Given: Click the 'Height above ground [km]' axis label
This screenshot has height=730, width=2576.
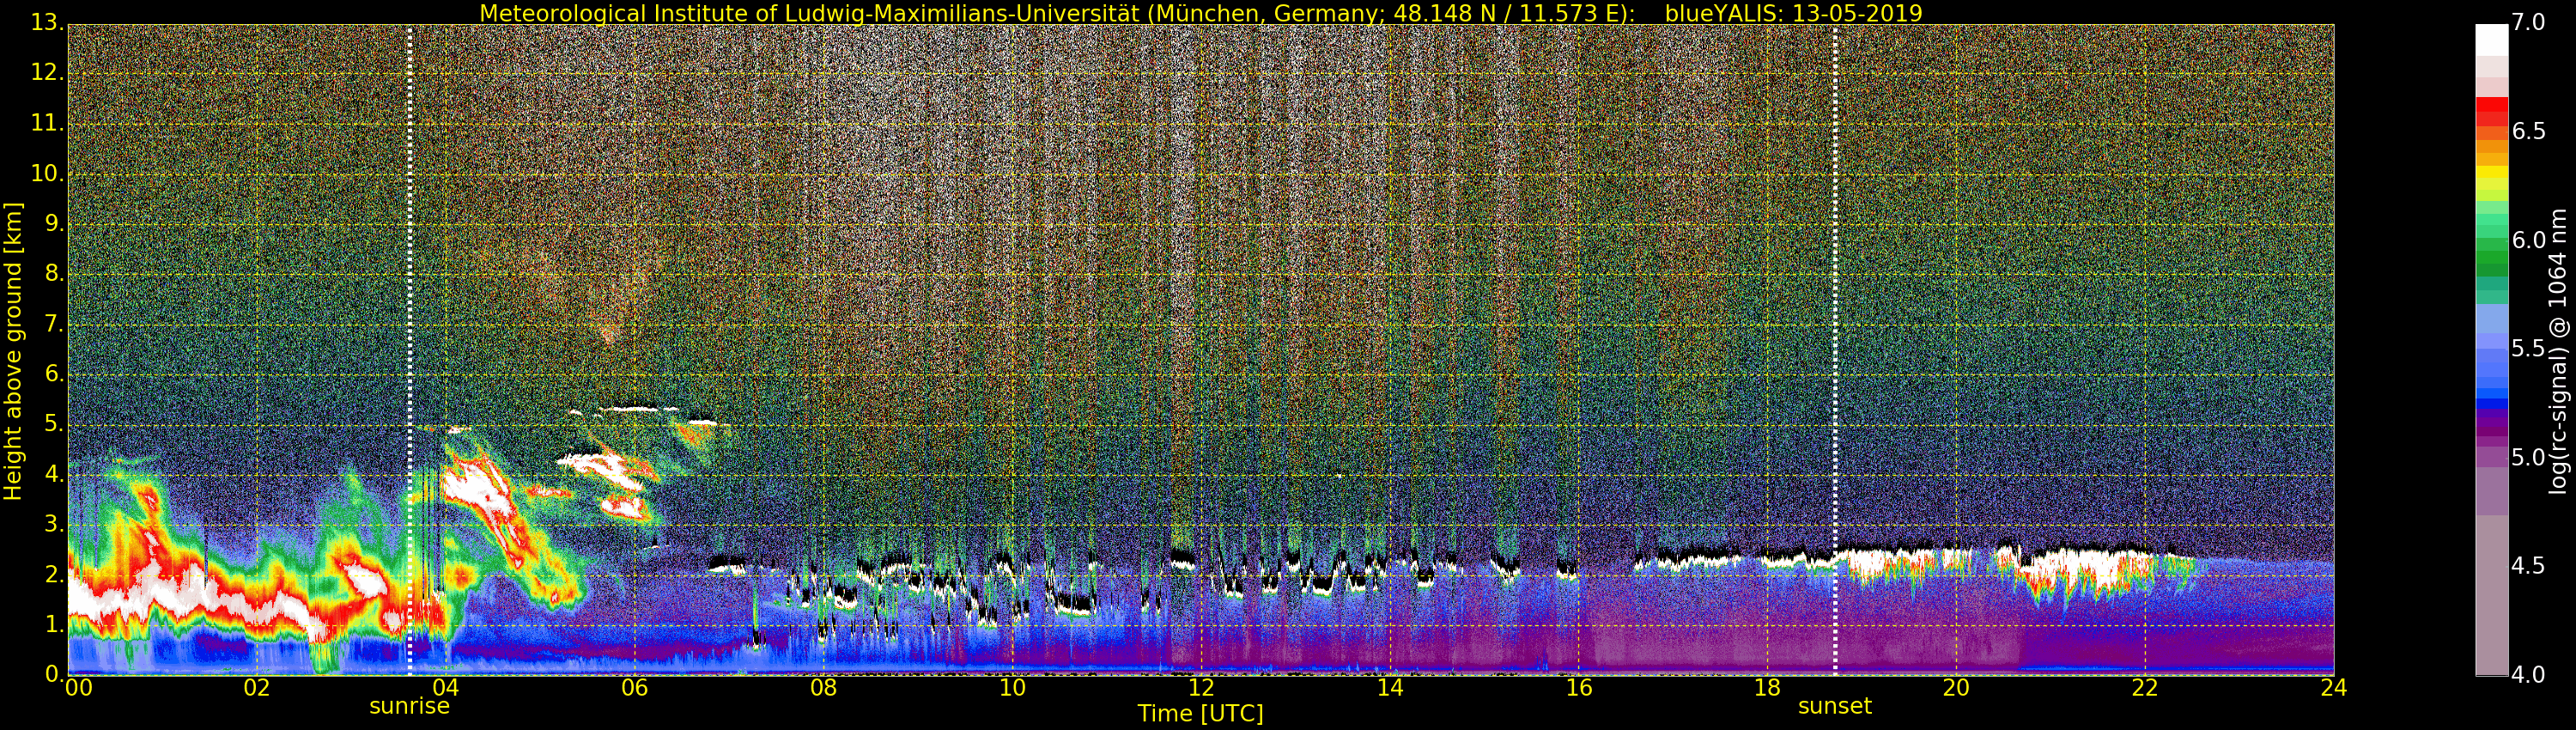Looking at the screenshot, I should pyautogui.click(x=13, y=350).
